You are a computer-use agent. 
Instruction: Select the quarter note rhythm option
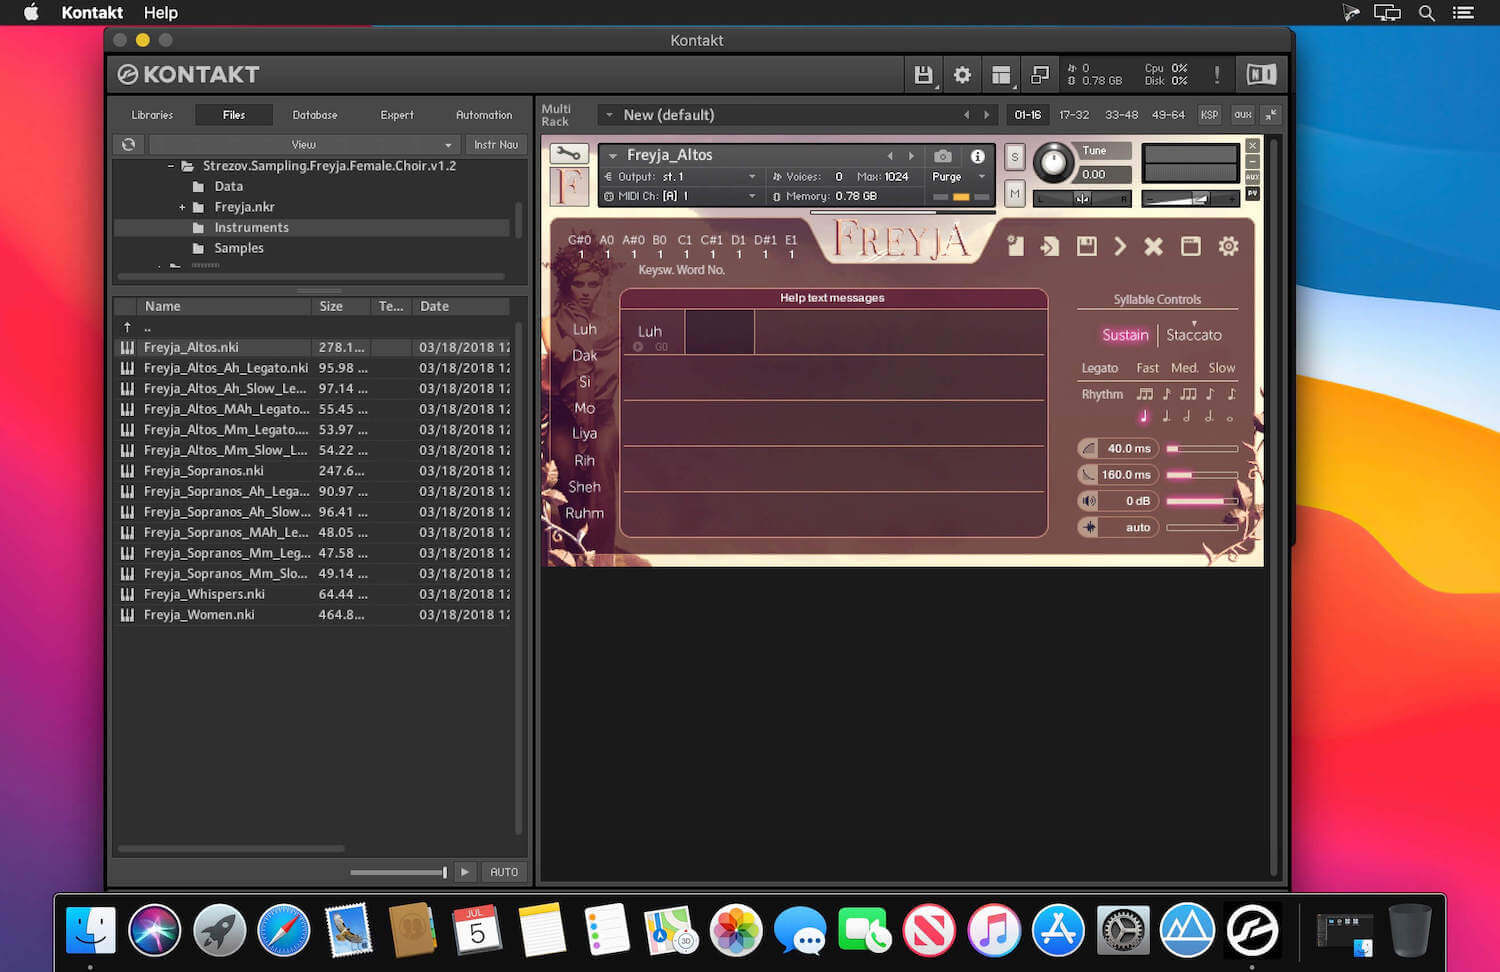tap(1143, 417)
